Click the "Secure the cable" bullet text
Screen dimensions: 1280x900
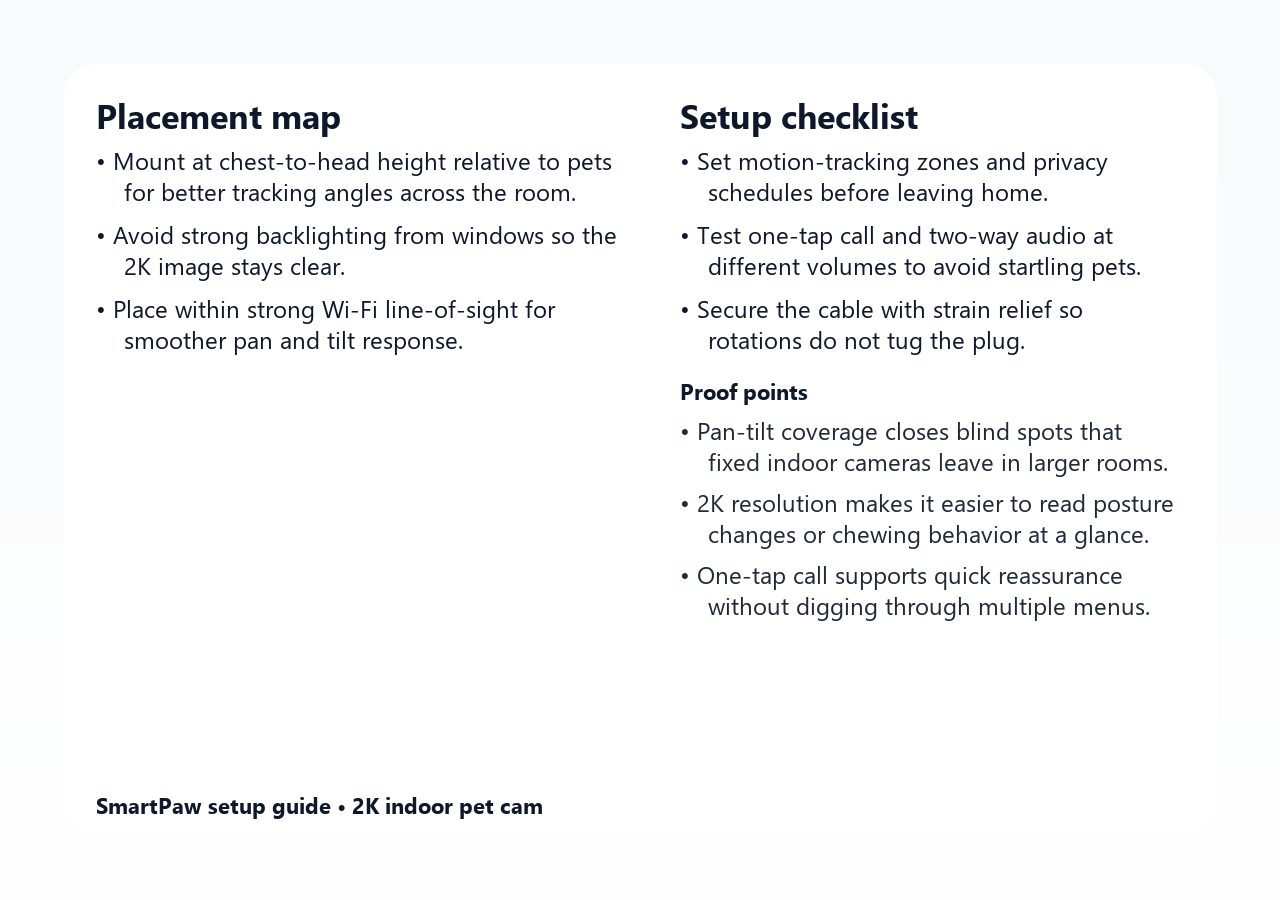pyautogui.click(x=889, y=310)
